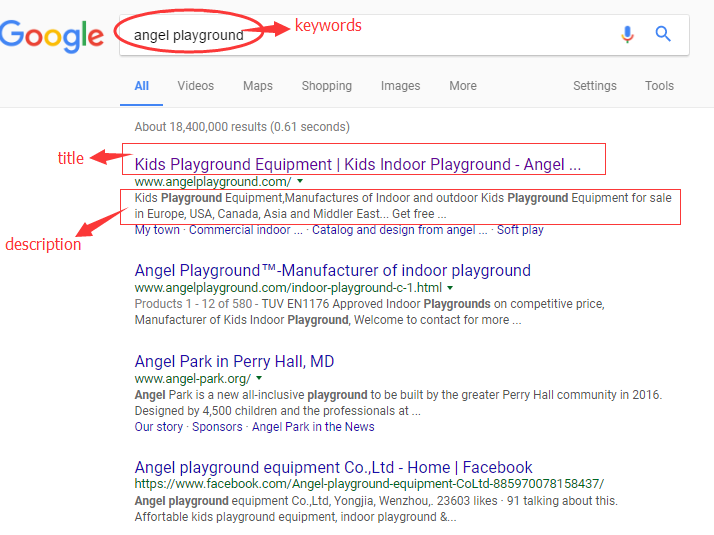Screen dimensions: 714x535
Task: Open the Images tab
Action: (x=400, y=86)
